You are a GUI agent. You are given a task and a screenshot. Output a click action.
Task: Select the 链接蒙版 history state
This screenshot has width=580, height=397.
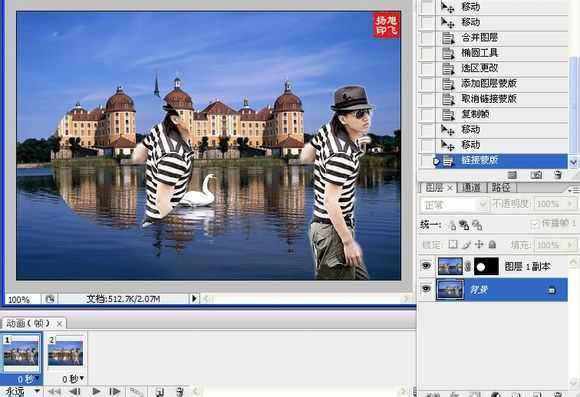(x=501, y=161)
